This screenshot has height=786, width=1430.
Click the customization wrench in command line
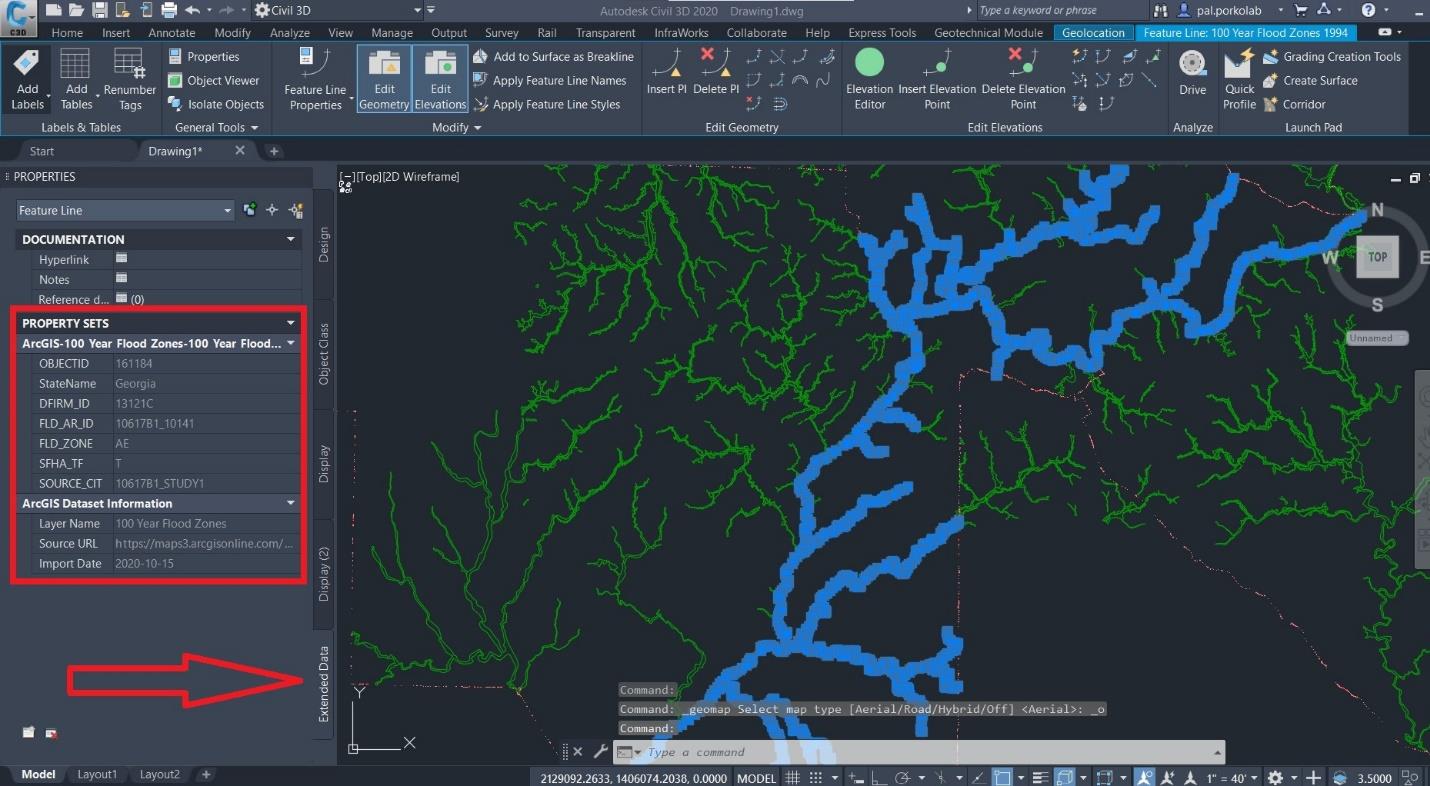tap(601, 751)
